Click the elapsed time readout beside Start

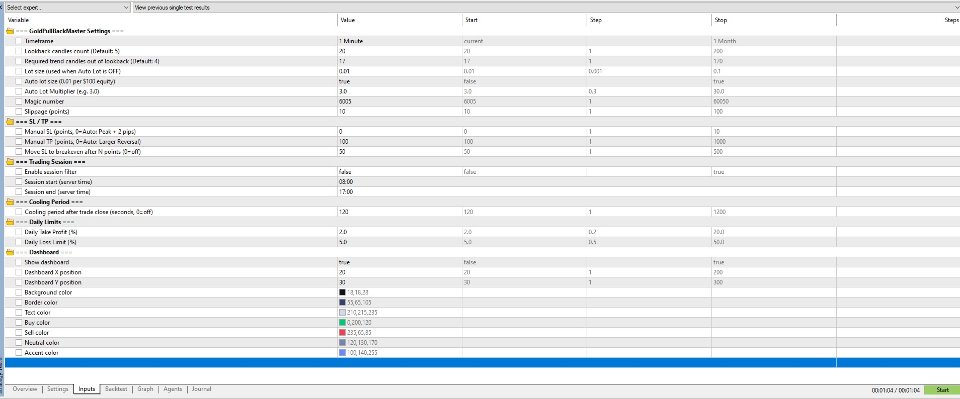896,390
